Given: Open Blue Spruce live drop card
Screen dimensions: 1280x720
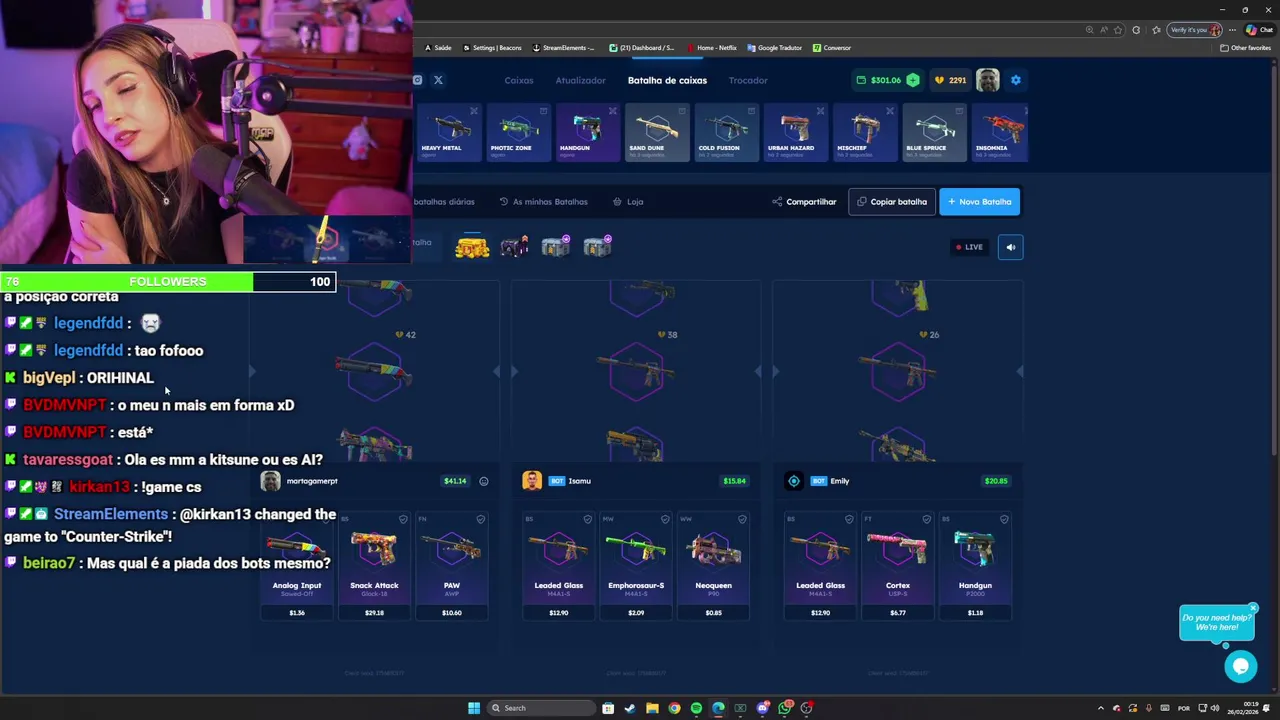Looking at the screenshot, I should [934, 132].
